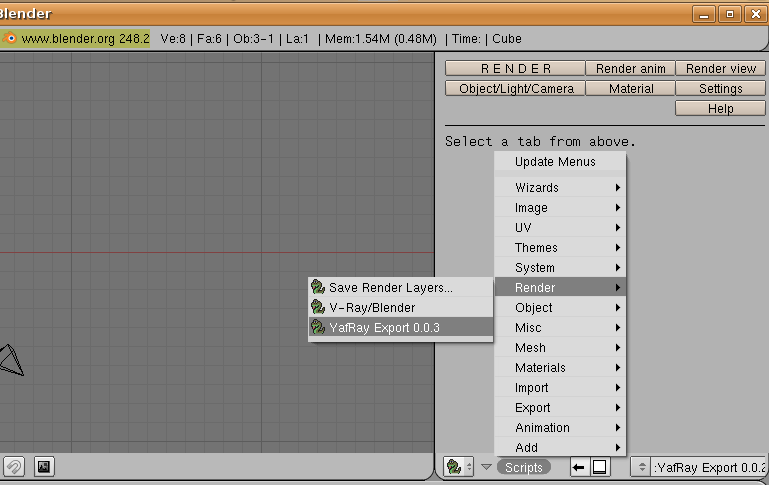Click the image icon in 3D view footer
Image resolution: width=769 pixels, height=485 pixels.
[44, 466]
